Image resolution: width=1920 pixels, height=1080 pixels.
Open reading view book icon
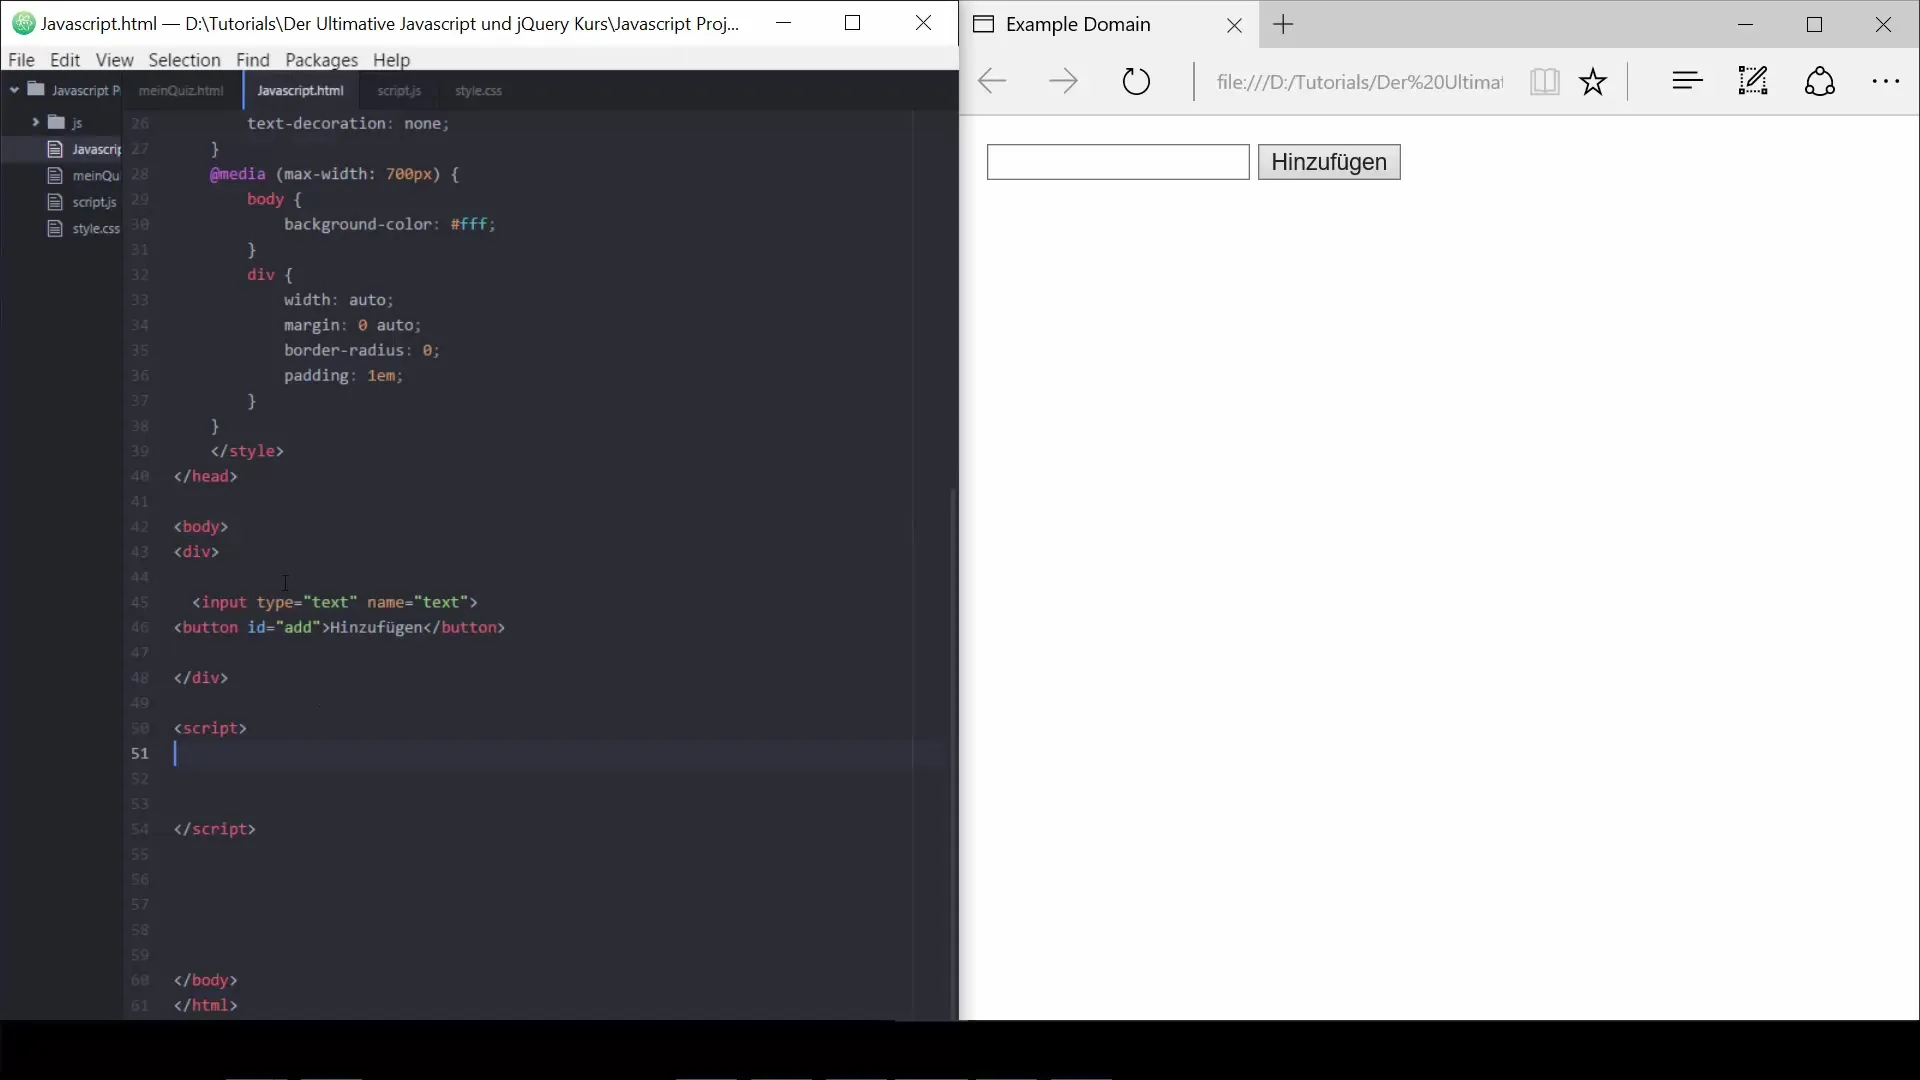tap(1544, 82)
